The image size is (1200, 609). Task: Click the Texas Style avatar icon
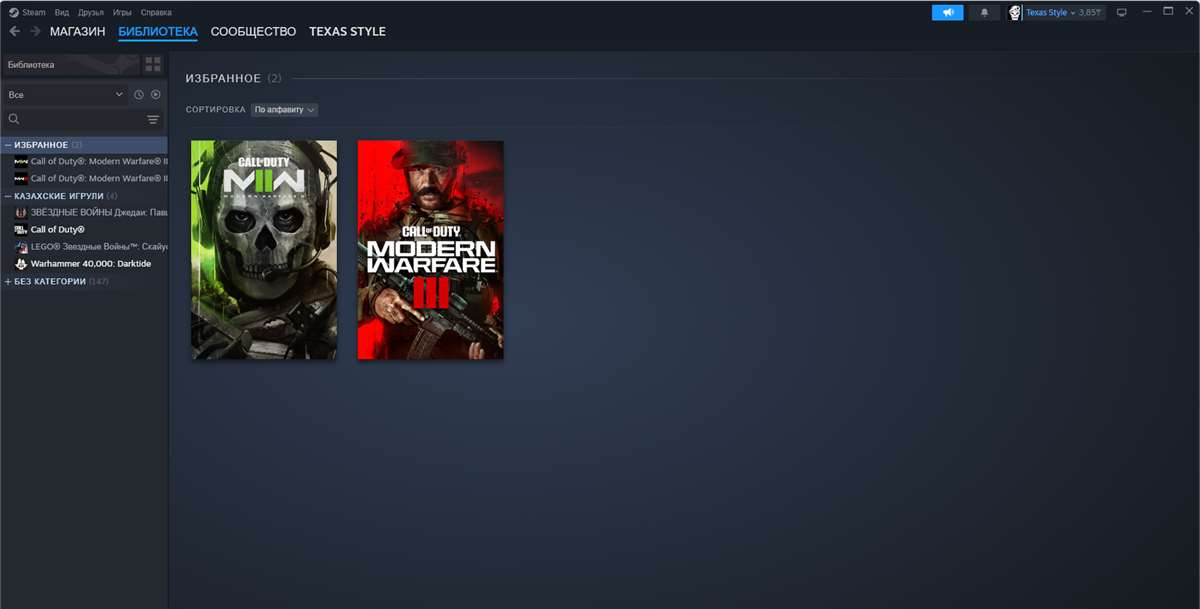[1015, 11]
